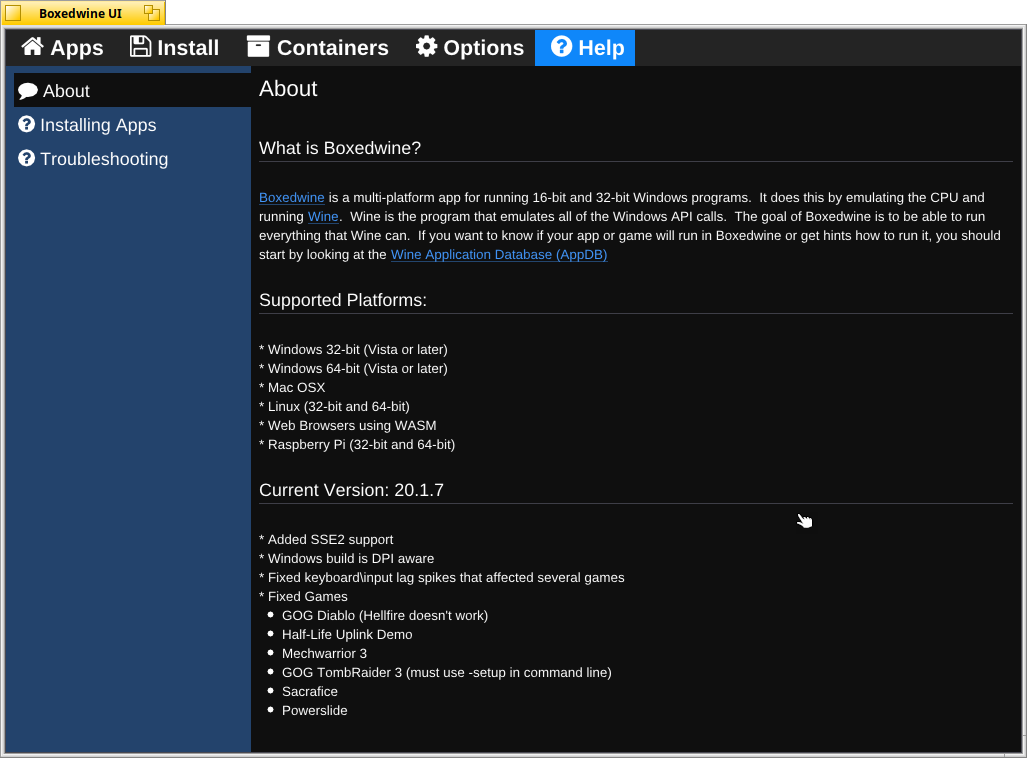Open the Apps tab
This screenshot has height=758, width=1027.
tap(62, 48)
